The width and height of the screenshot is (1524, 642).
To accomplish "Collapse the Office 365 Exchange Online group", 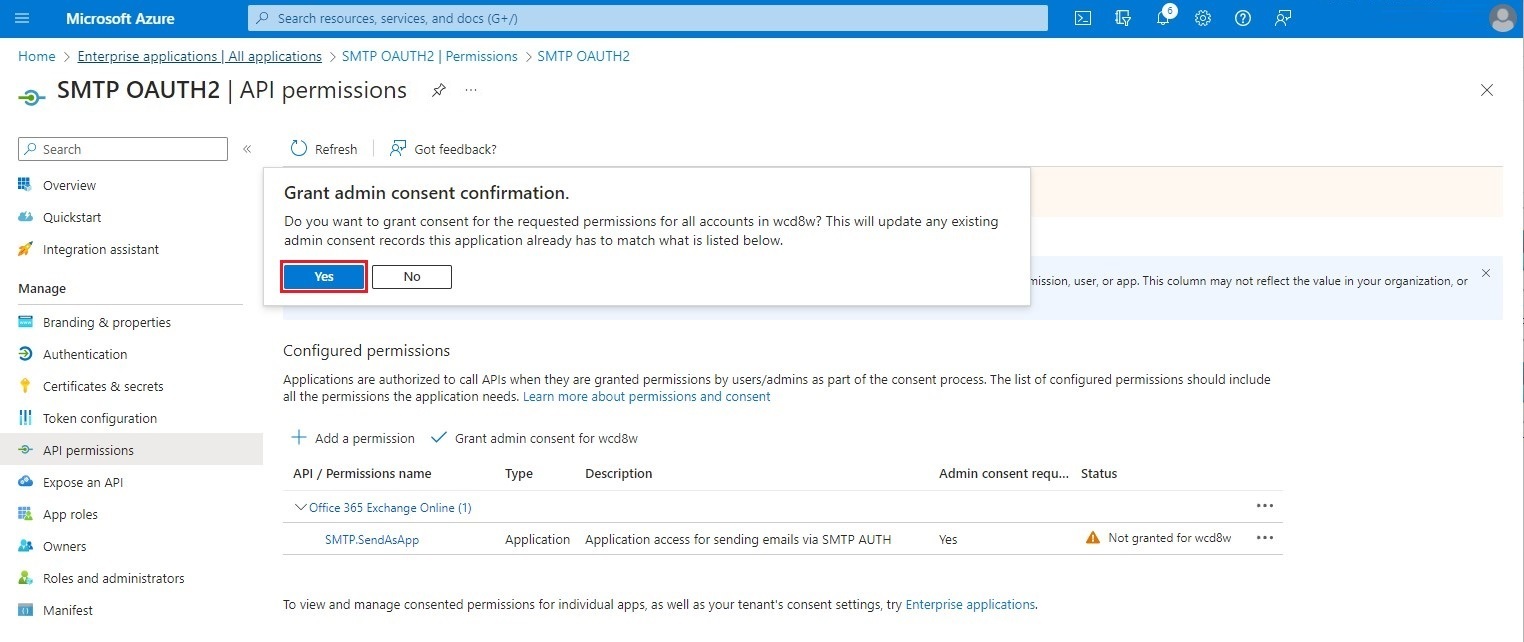I will [300, 507].
